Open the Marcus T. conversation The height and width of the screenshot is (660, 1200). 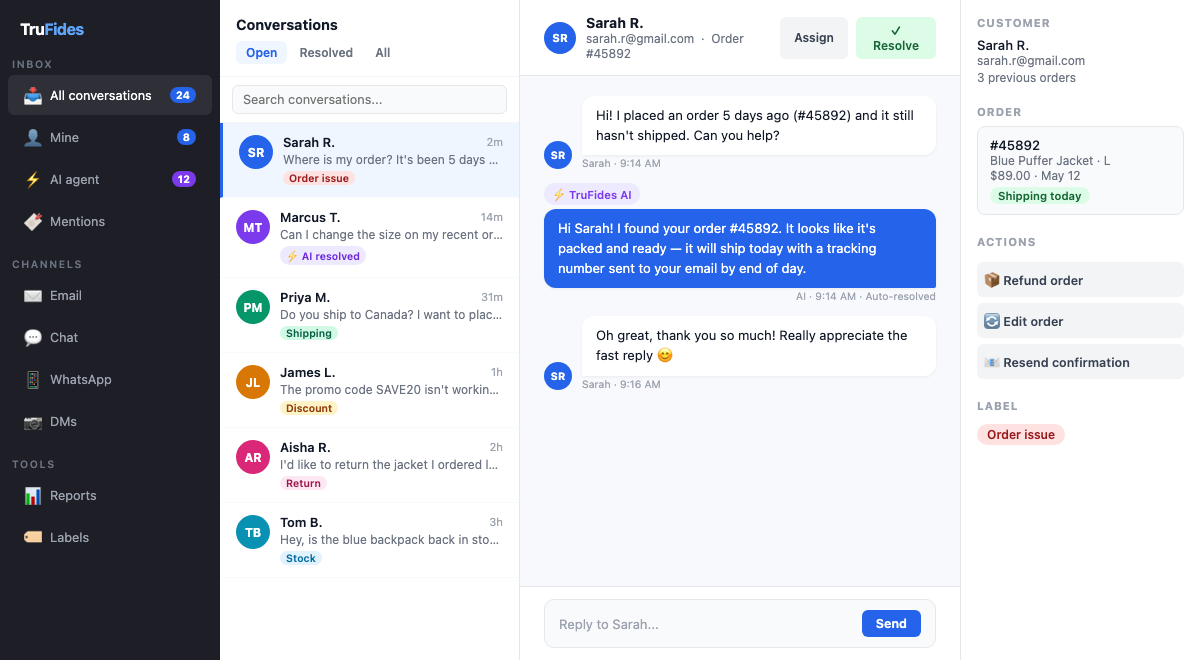(370, 235)
